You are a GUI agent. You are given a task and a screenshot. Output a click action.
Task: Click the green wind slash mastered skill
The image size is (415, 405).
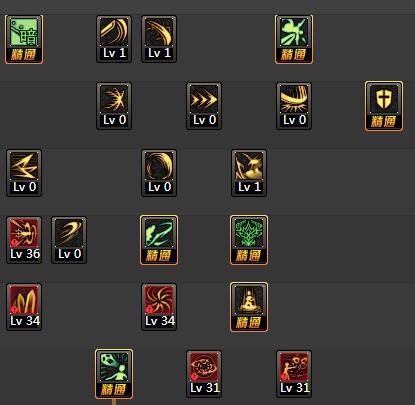159,240
